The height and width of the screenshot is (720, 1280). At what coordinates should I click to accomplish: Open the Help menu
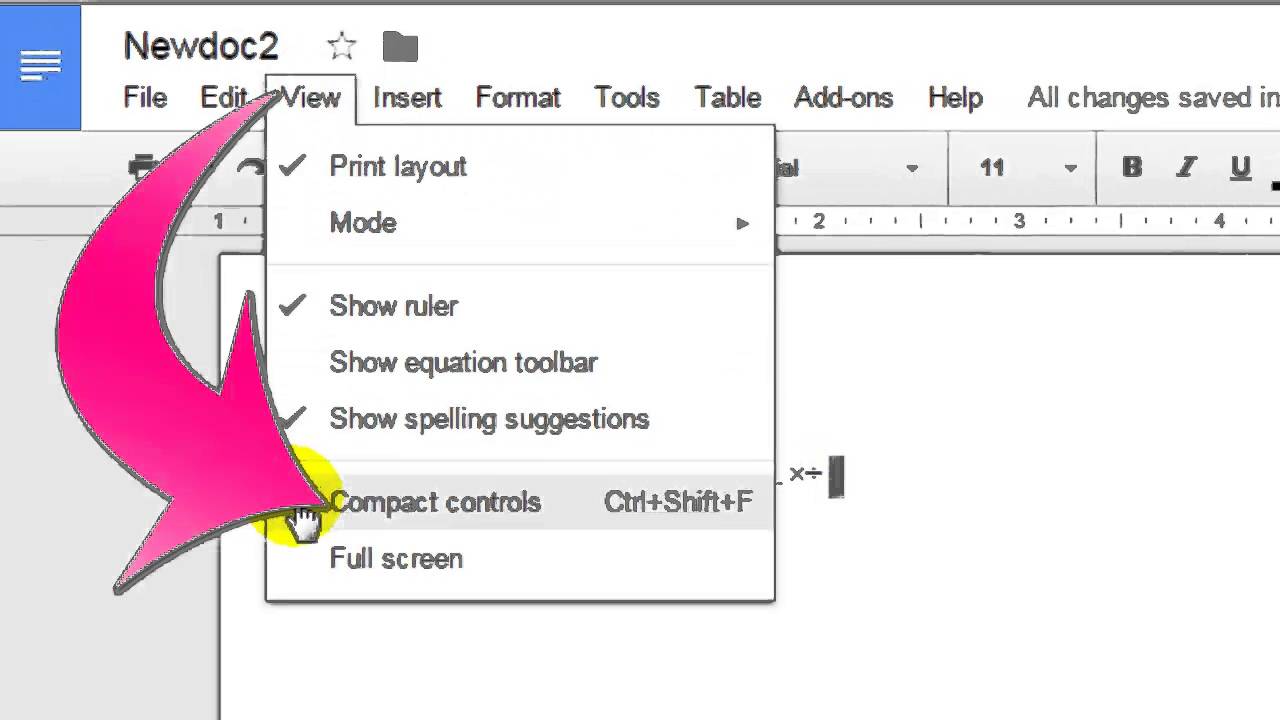tap(955, 98)
